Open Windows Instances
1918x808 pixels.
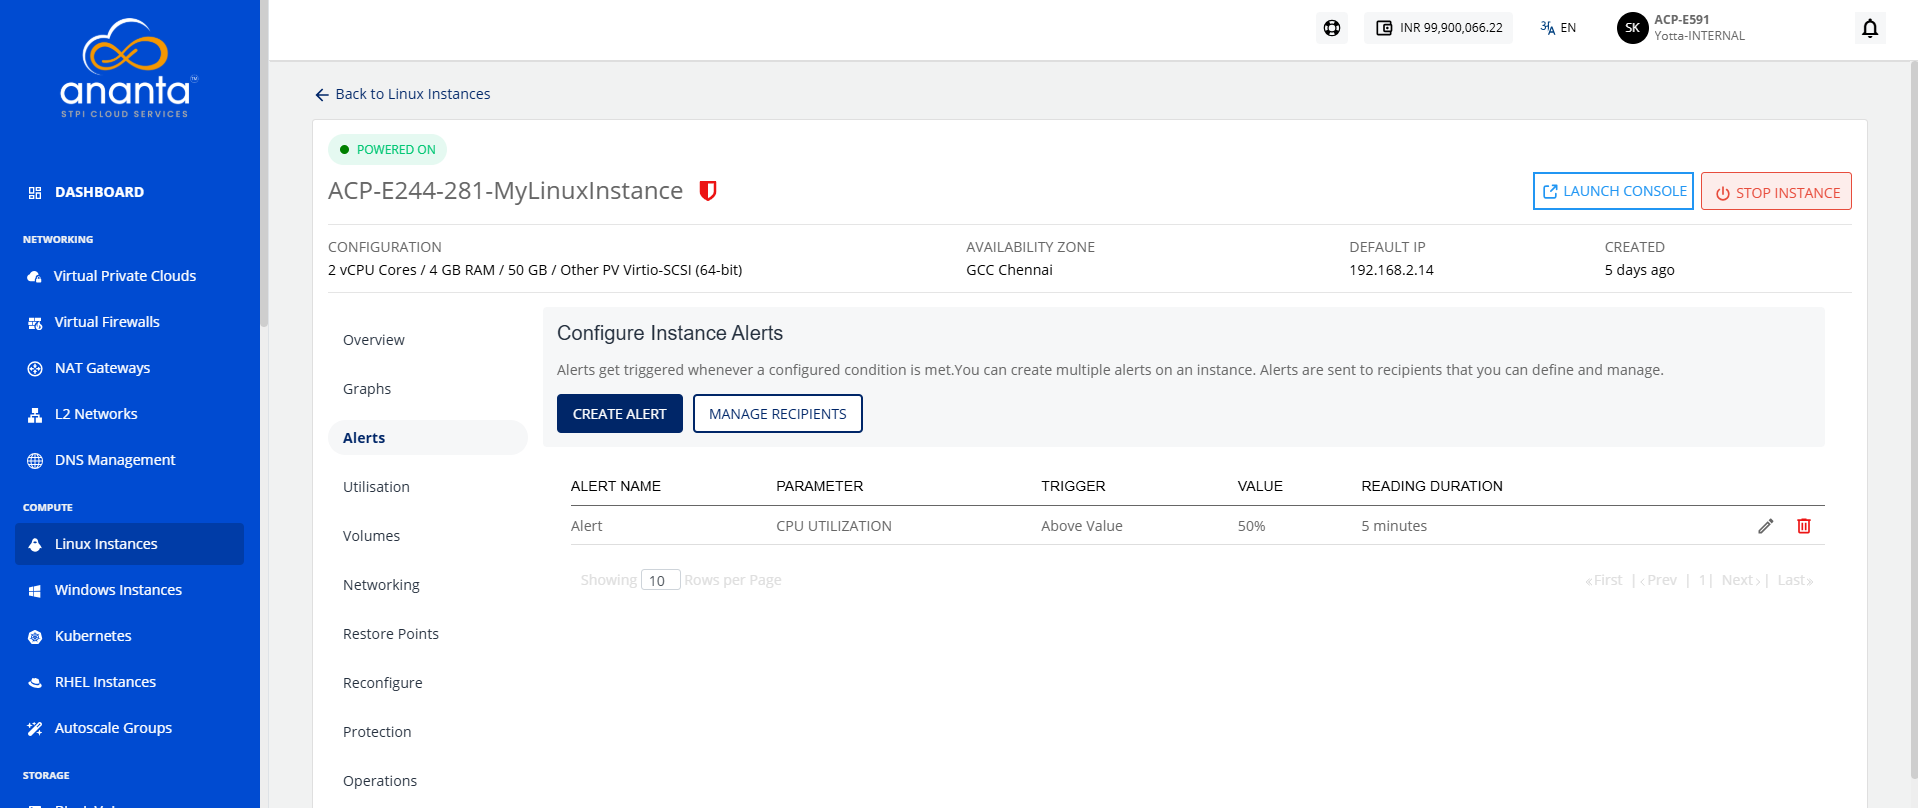click(118, 590)
